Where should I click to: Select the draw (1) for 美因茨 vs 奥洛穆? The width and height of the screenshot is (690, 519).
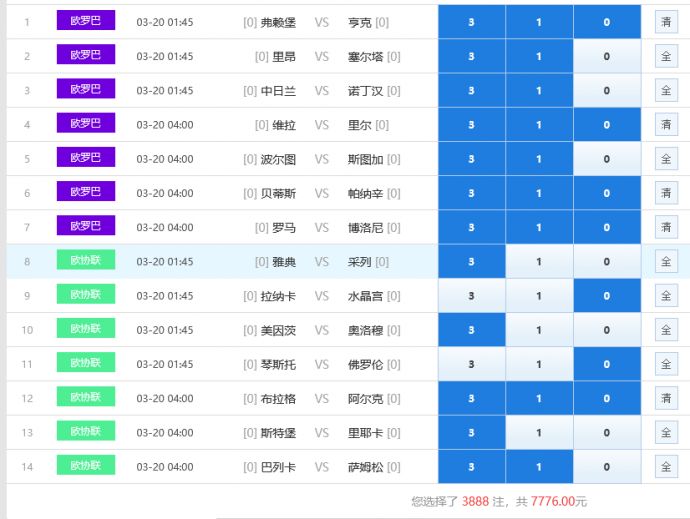tap(539, 330)
